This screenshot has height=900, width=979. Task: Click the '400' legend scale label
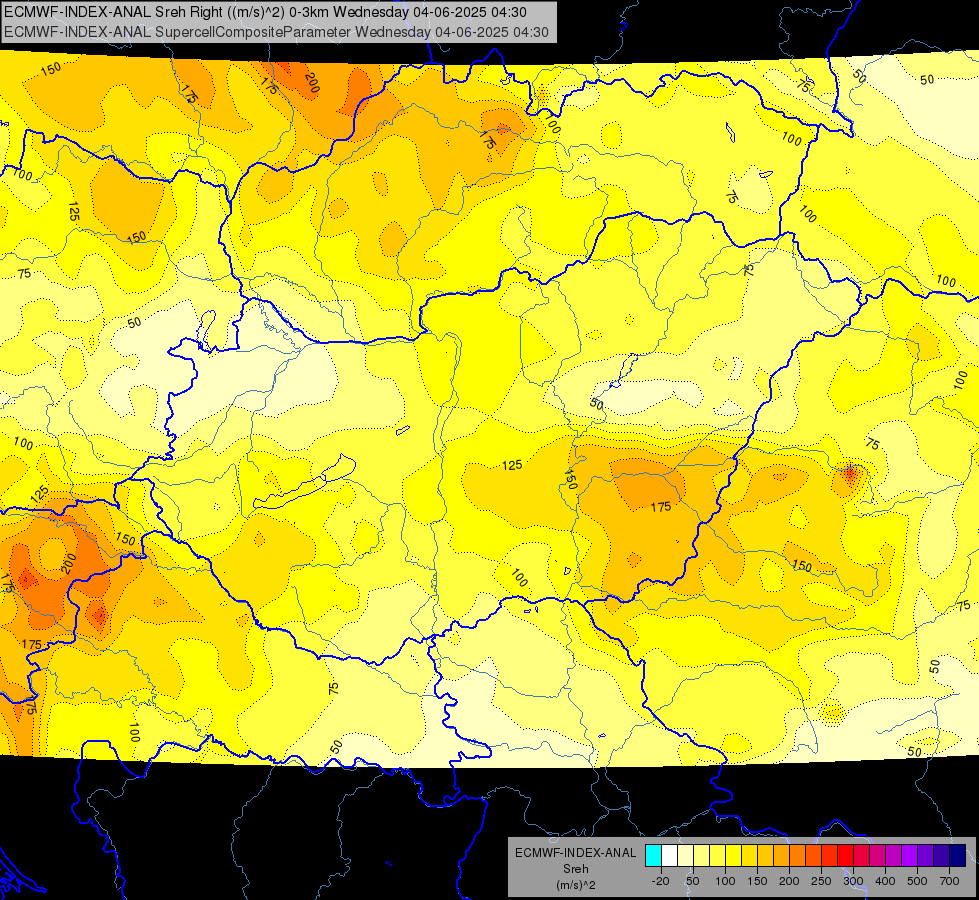tap(885, 881)
